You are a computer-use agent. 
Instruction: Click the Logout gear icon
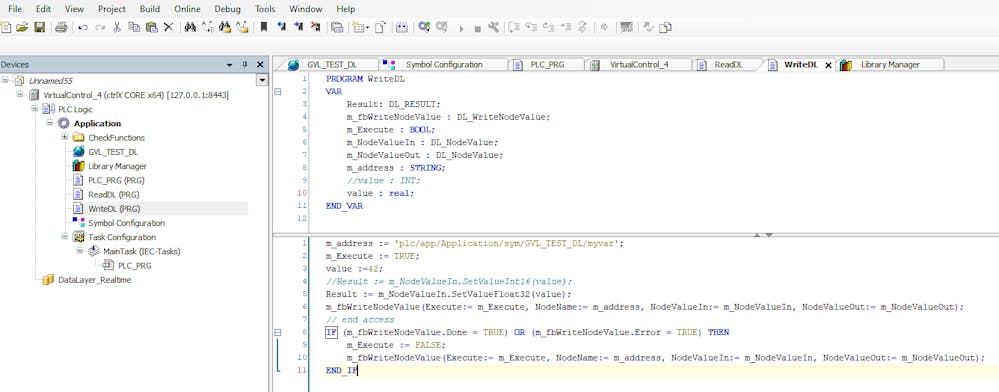tap(442, 27)
